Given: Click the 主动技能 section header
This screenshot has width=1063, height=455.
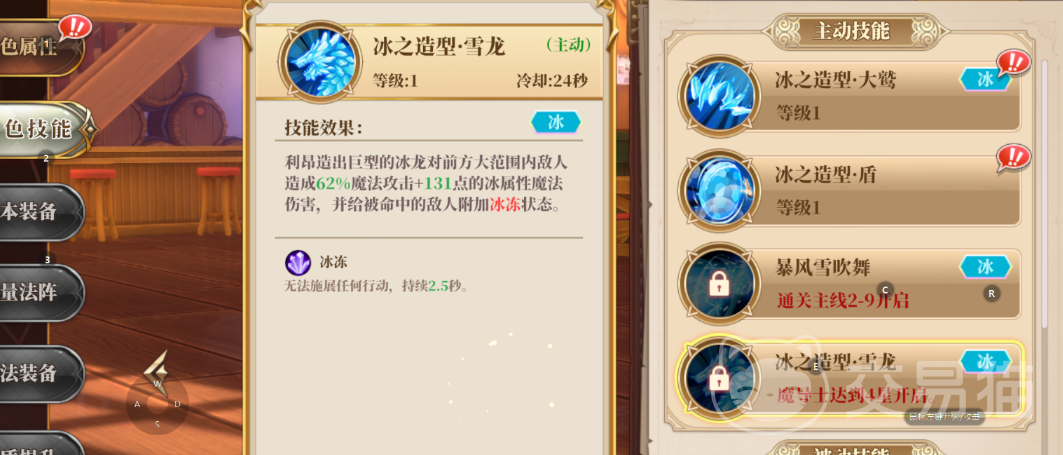Looking at the screenshot, I should click(850, 31).
